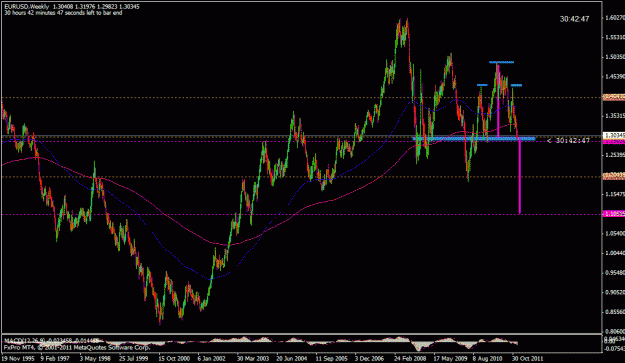The height and width of the screenshot is (363, 625).
Task: Click the 30 Oct 2011 date label
Action: coord(527,358)
